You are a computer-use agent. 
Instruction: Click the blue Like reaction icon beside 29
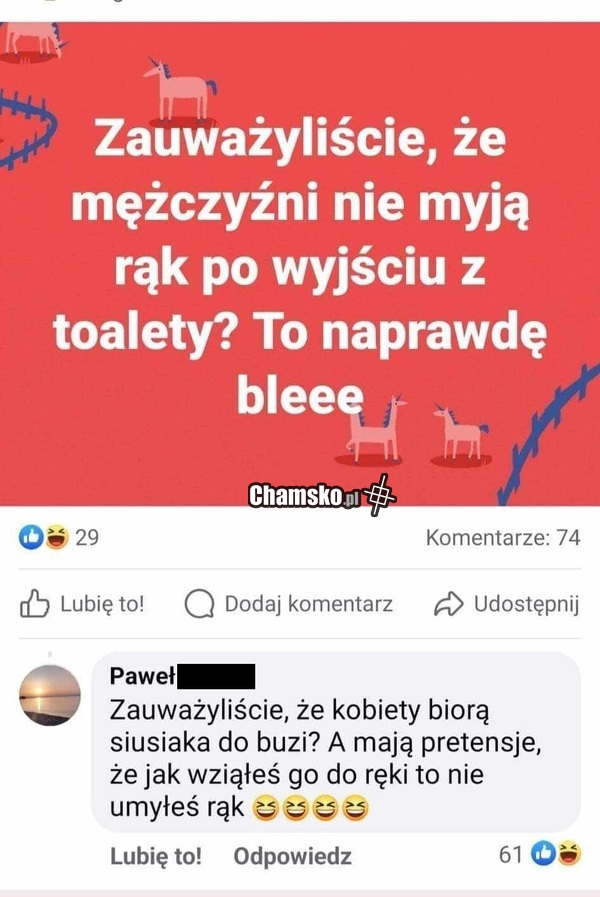[x=31, y=538]
